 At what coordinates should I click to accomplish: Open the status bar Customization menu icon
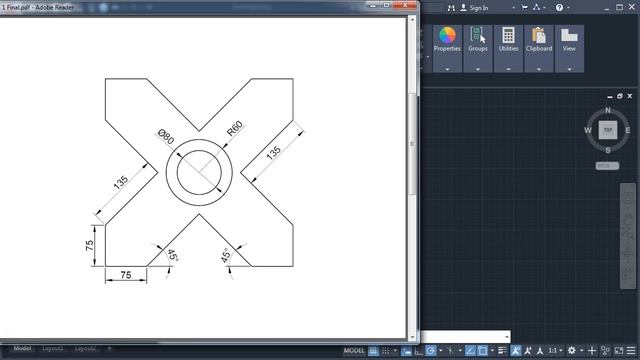point(631,350)
